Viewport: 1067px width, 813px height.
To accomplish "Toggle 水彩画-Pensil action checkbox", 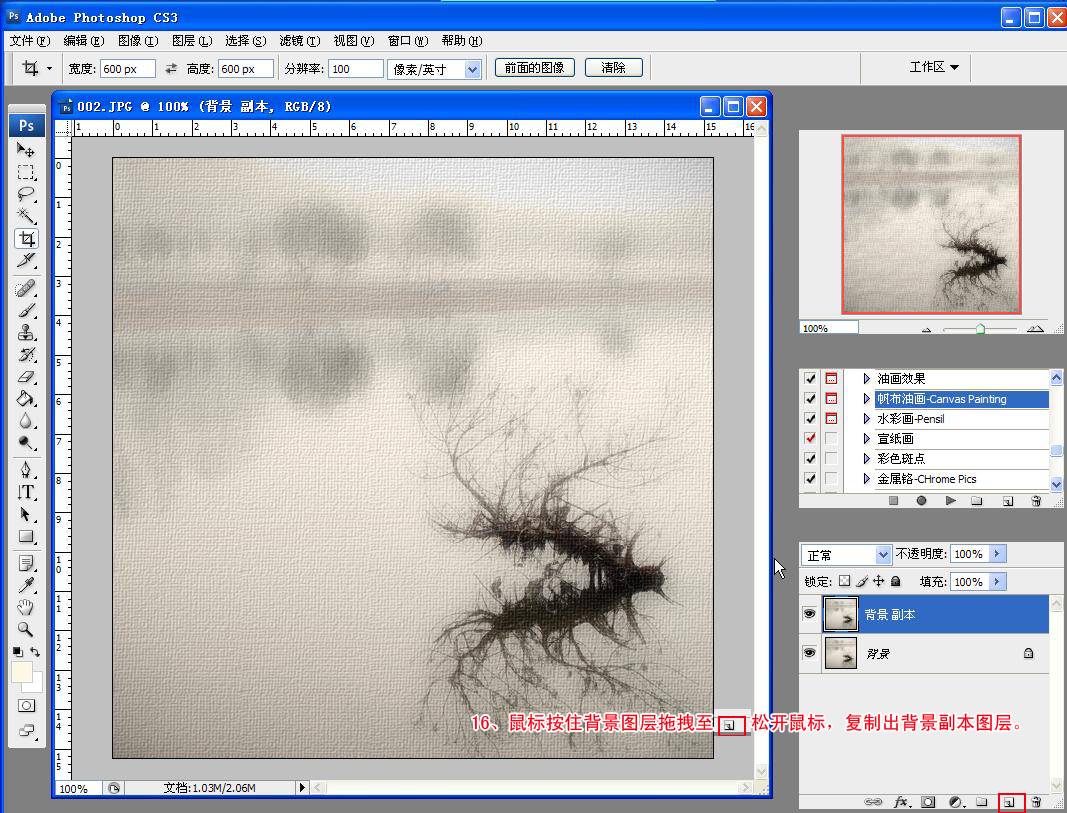I will tap(810, 418).
